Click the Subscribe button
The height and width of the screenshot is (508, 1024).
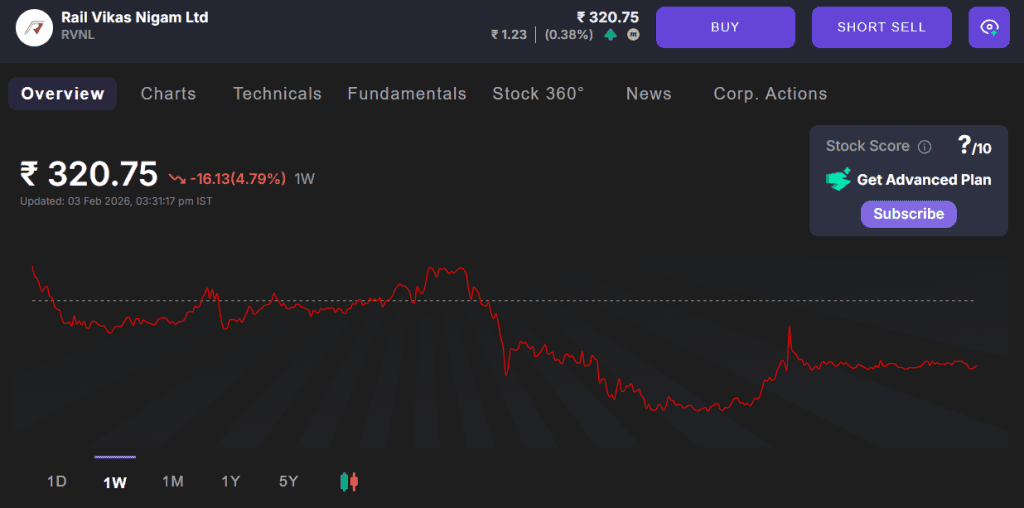coord(908,214)
